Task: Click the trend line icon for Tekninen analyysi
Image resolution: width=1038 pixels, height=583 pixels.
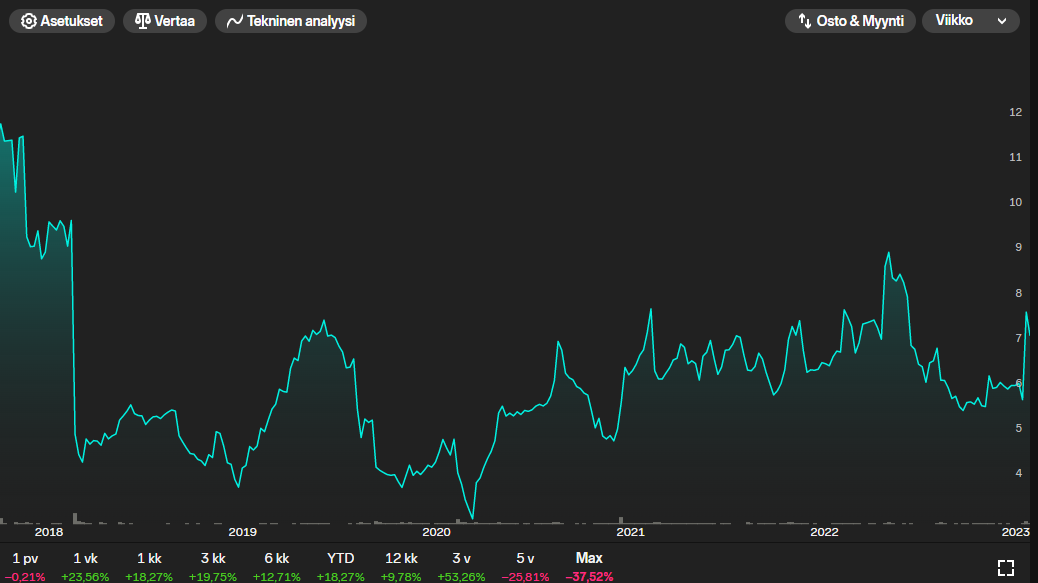Action: (x=235, y=21)
